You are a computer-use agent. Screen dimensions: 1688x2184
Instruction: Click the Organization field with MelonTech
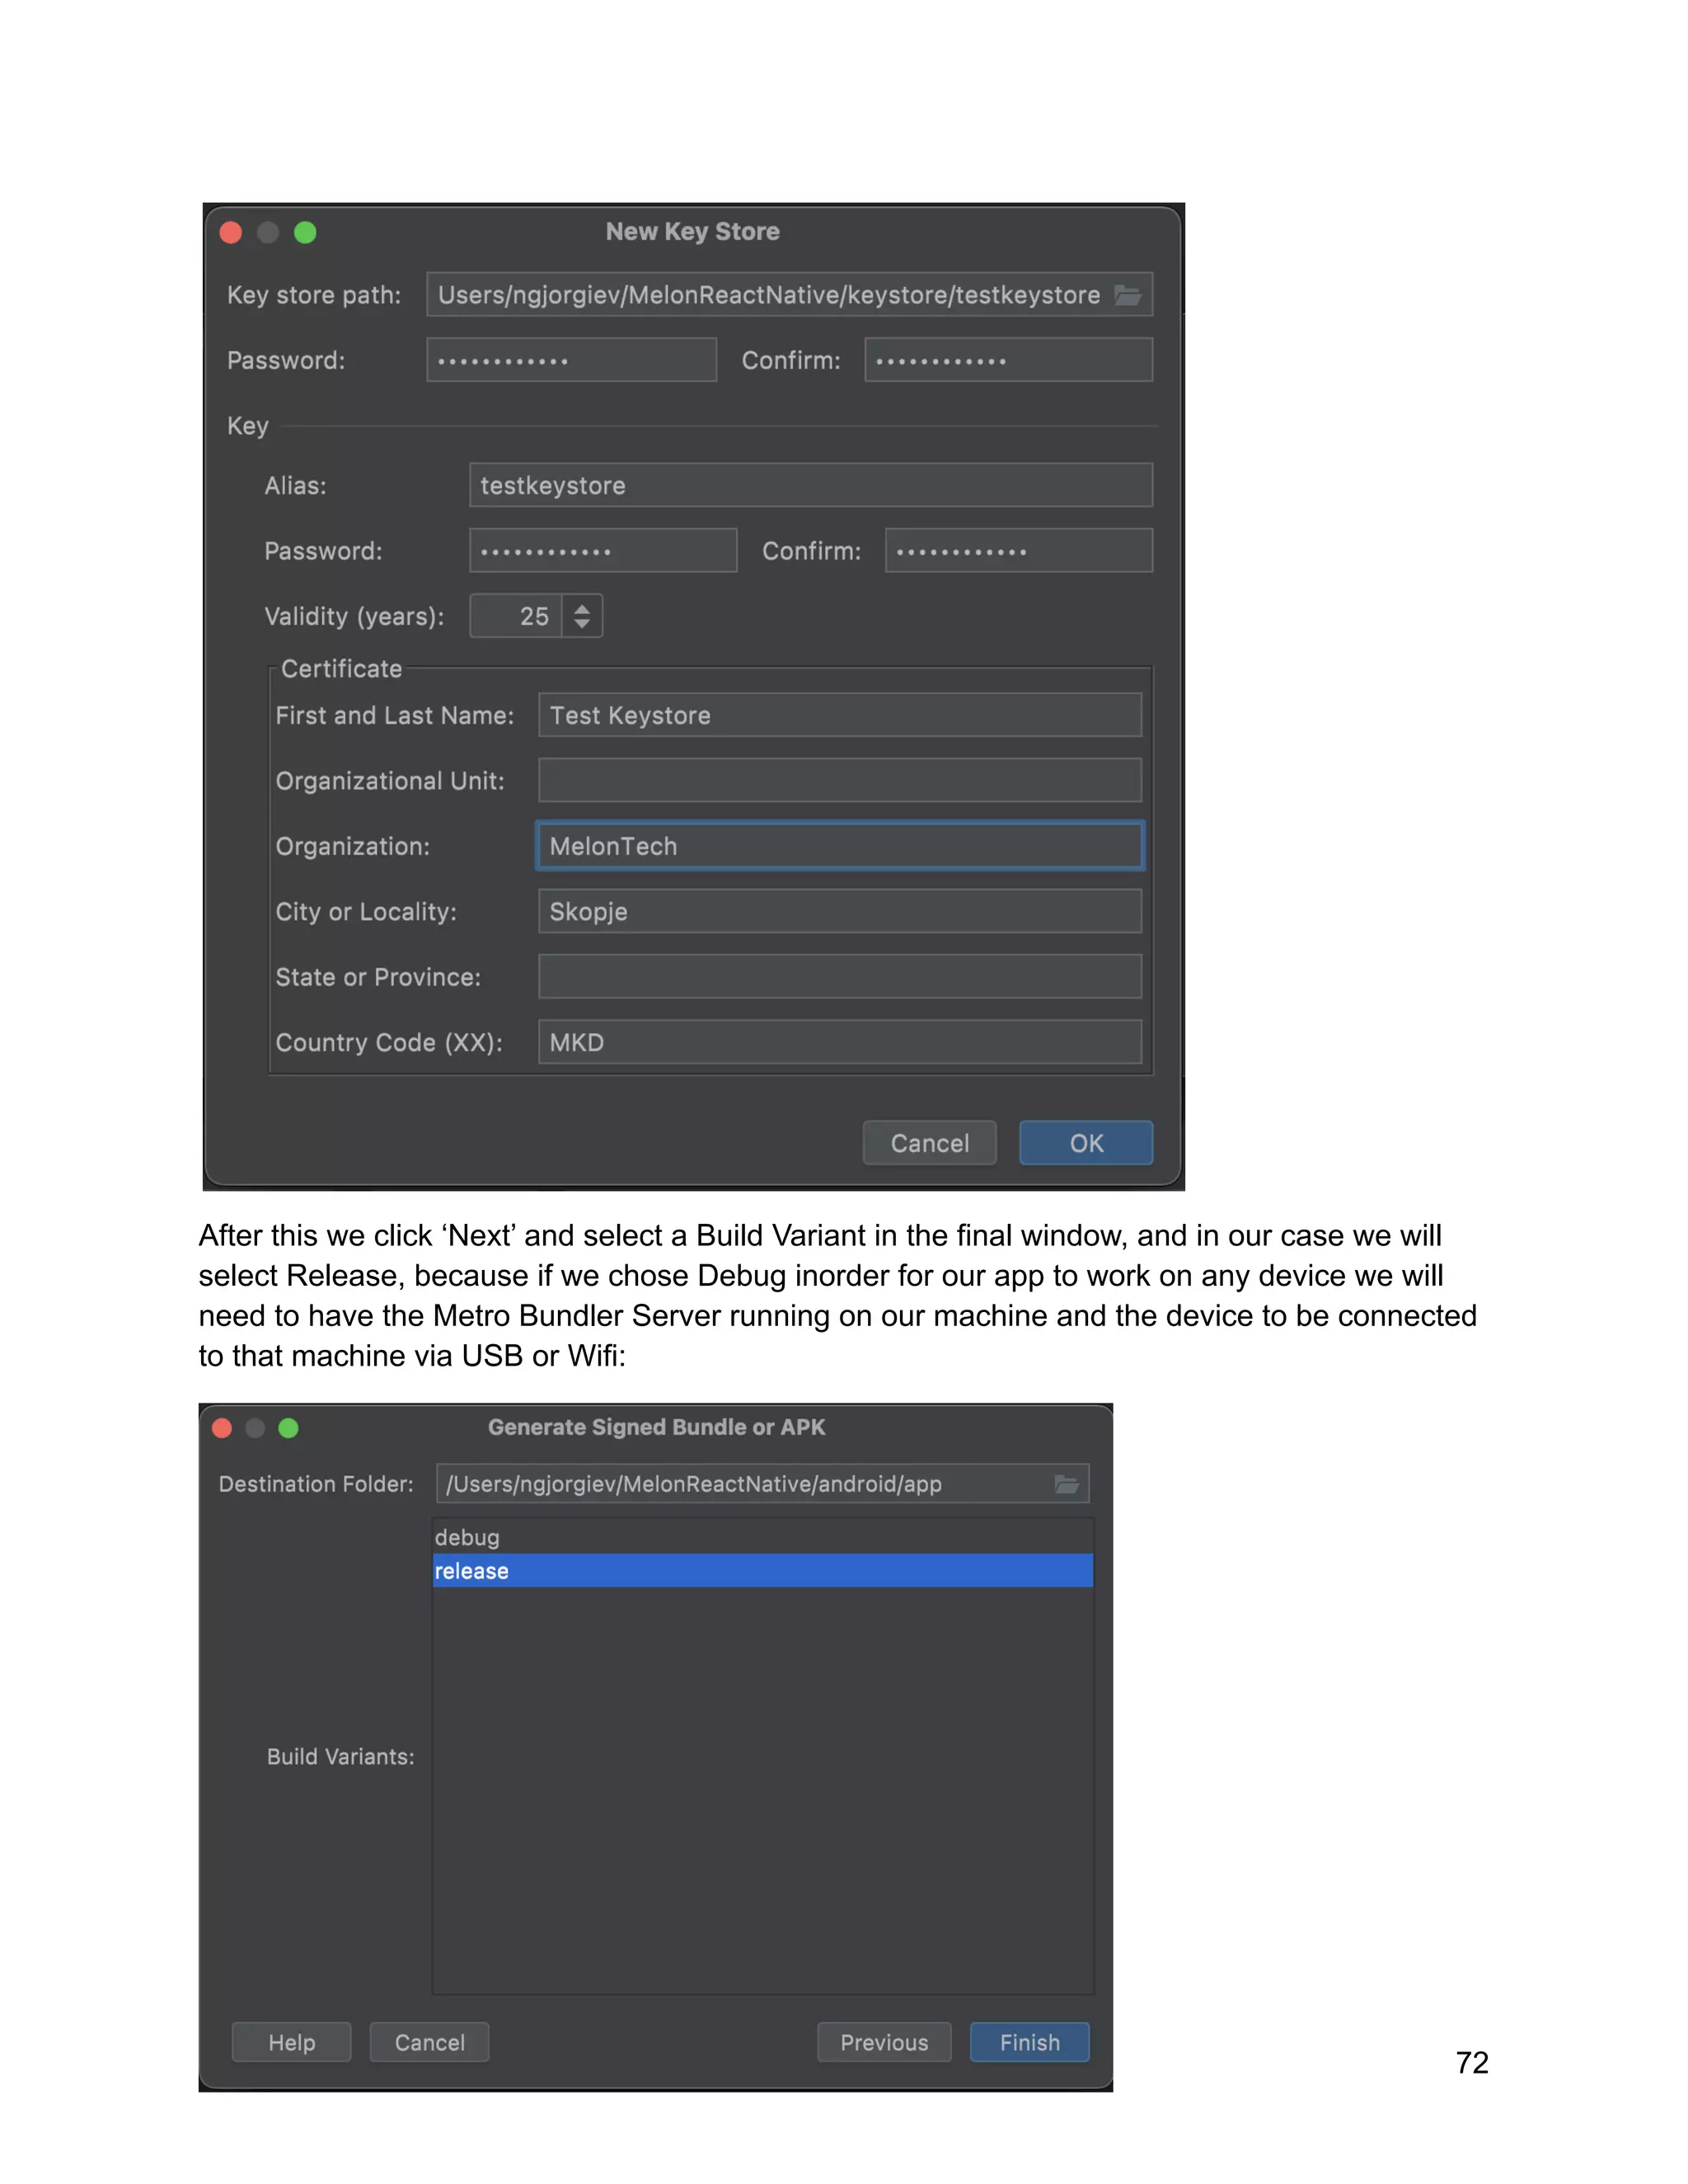pos(839,846)
